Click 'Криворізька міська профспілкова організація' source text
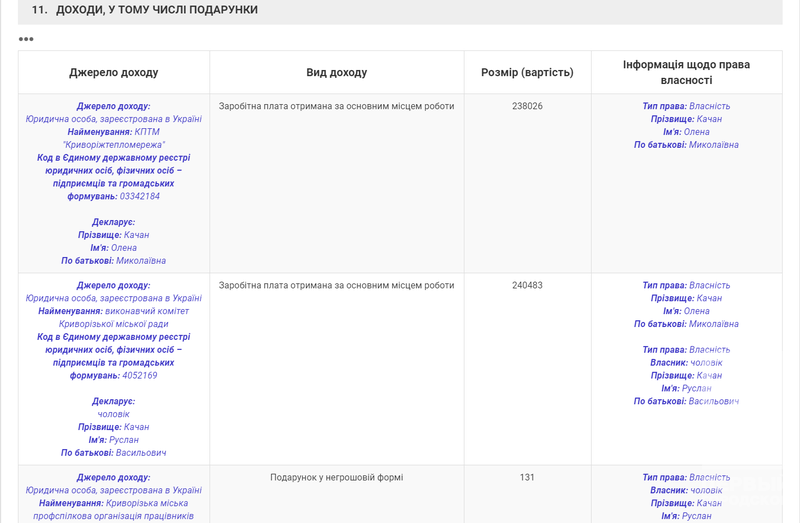Image resolution: width=800 pixels, height=523 pixels. 113,509
